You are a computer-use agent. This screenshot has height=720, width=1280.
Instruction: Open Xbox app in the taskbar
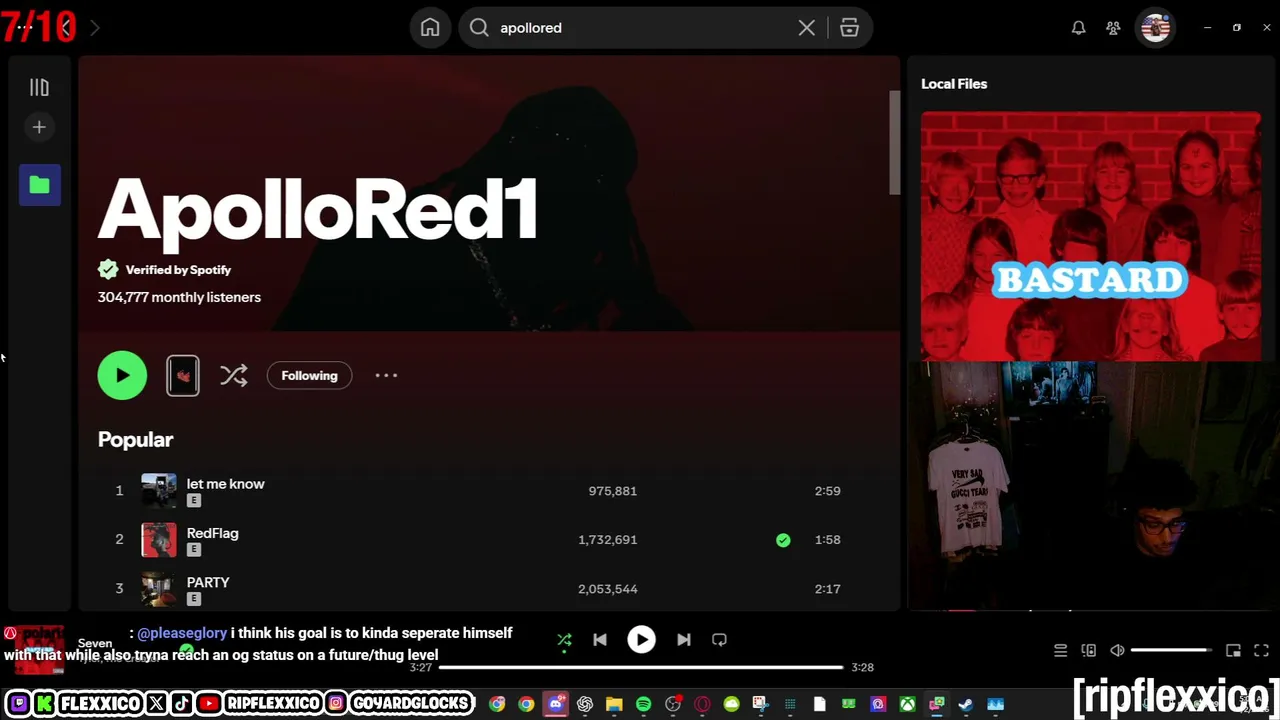[x=907, y=704]
